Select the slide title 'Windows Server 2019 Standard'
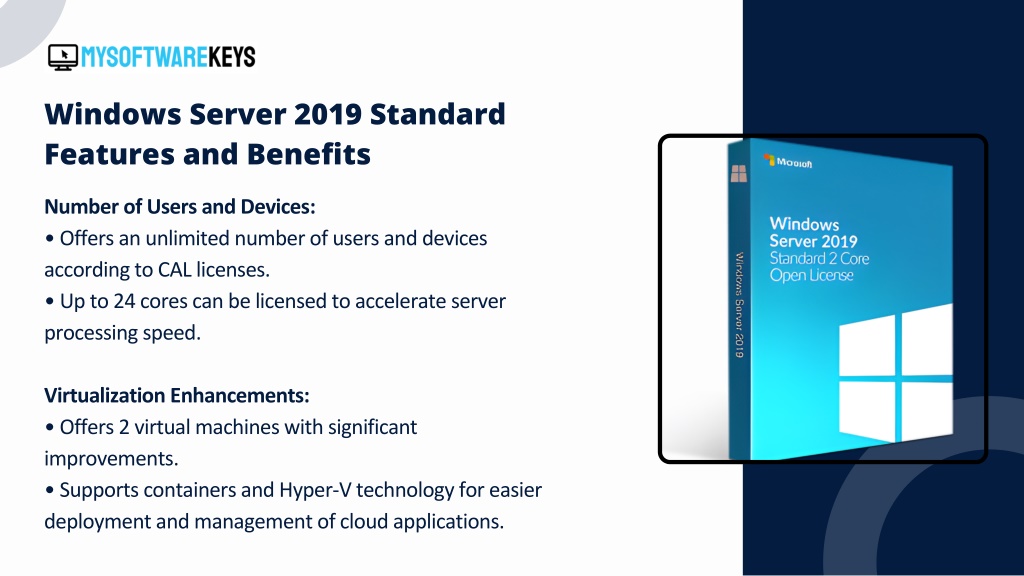This screenshot has width=1024, height=576. 275,114
